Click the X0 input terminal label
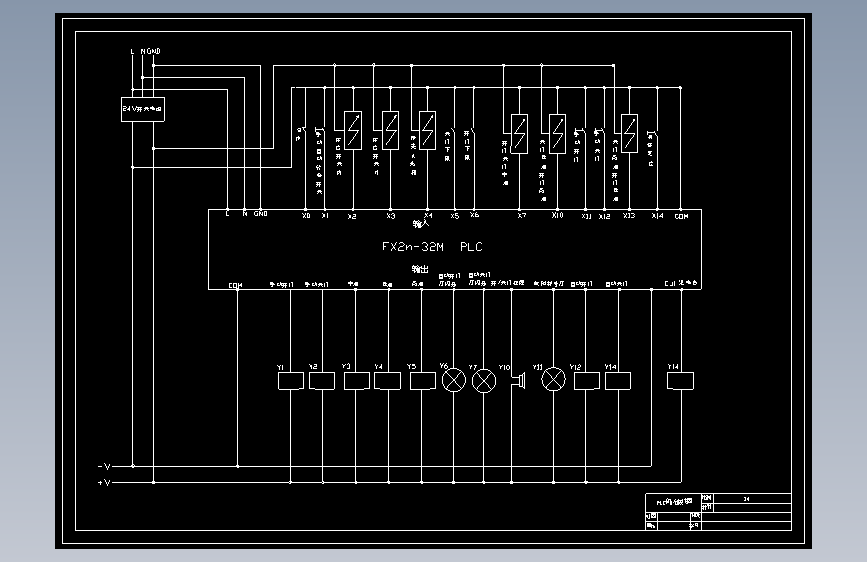 click(306, 216)
